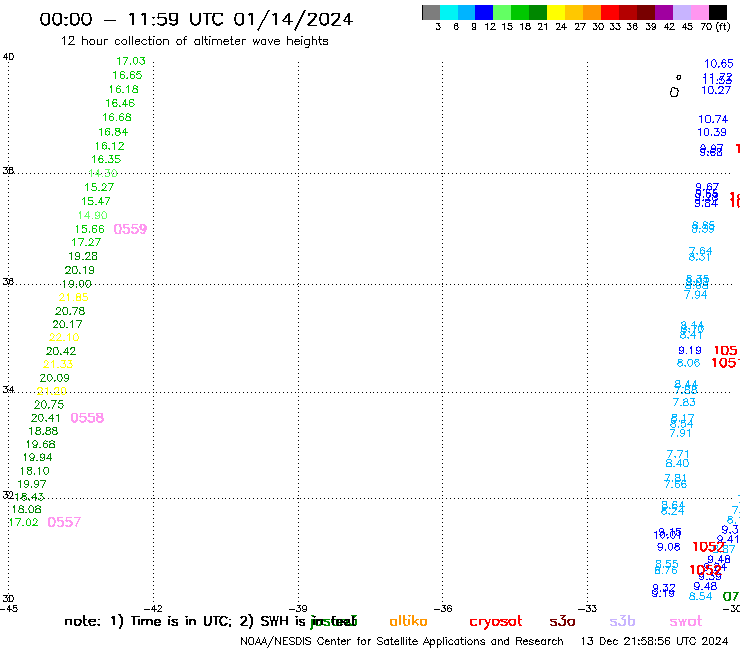Screen dimensions: 740x650
Task: Click the wave height value 16.35
Action: pyautogui.click(x=106, y=159)
